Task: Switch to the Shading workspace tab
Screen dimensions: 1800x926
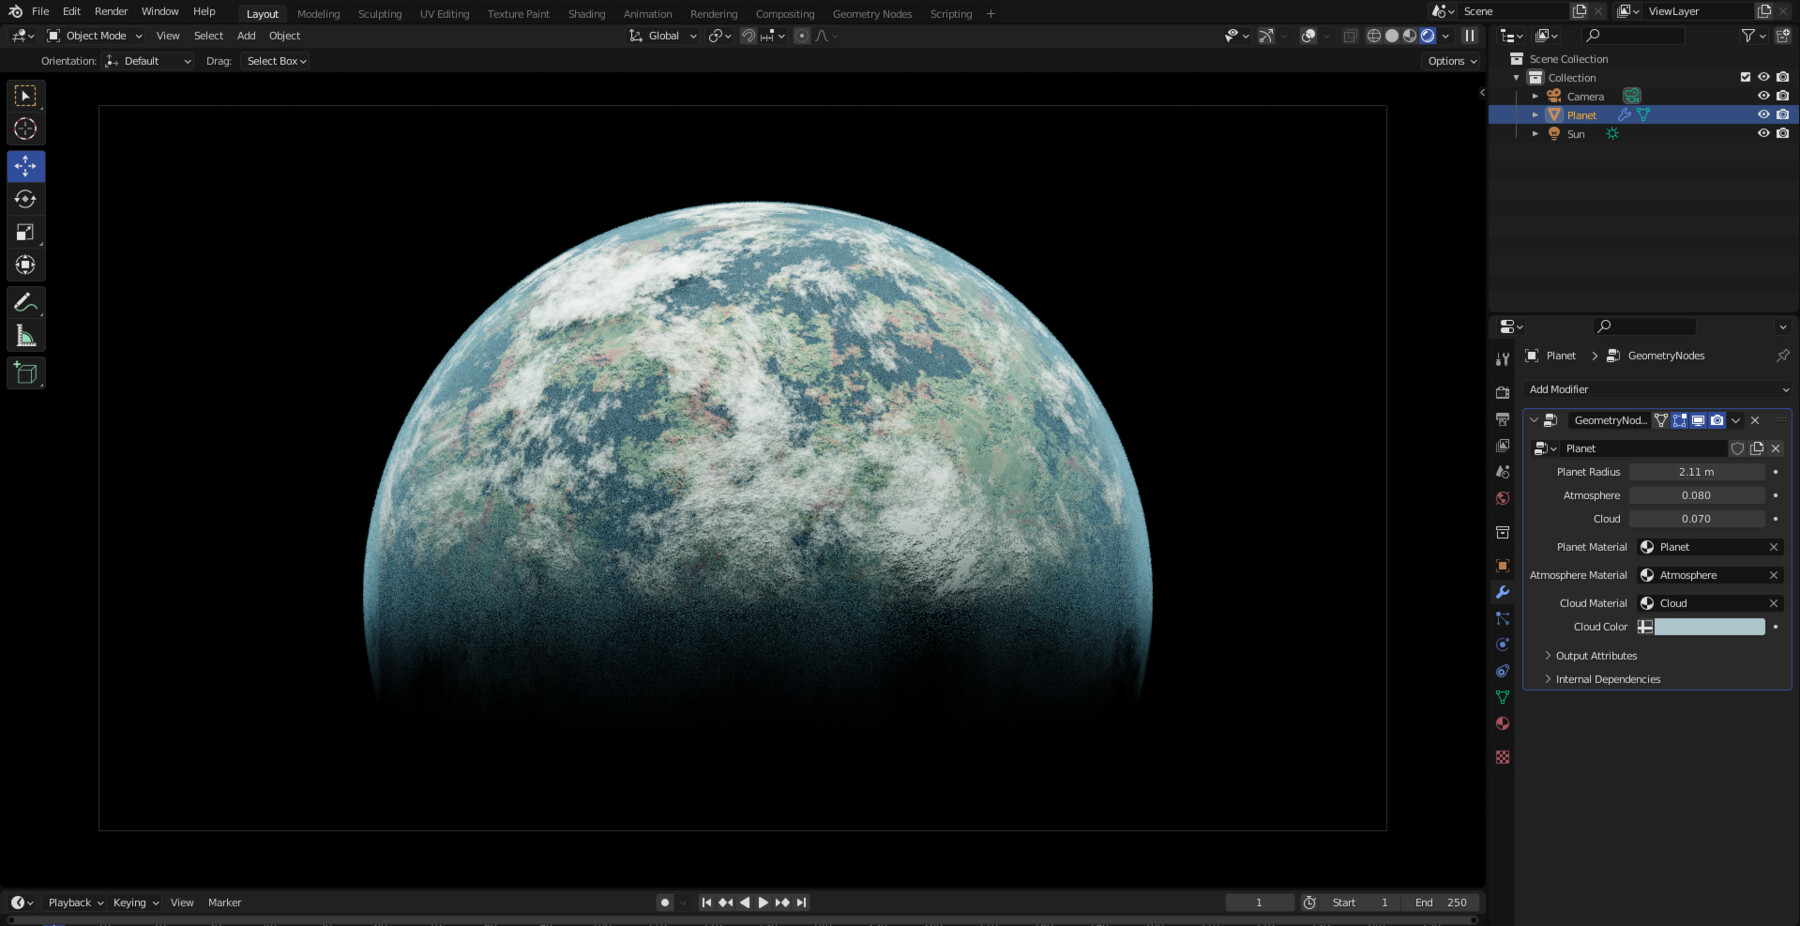Action: pyautogui.click(x=587, y=13)
